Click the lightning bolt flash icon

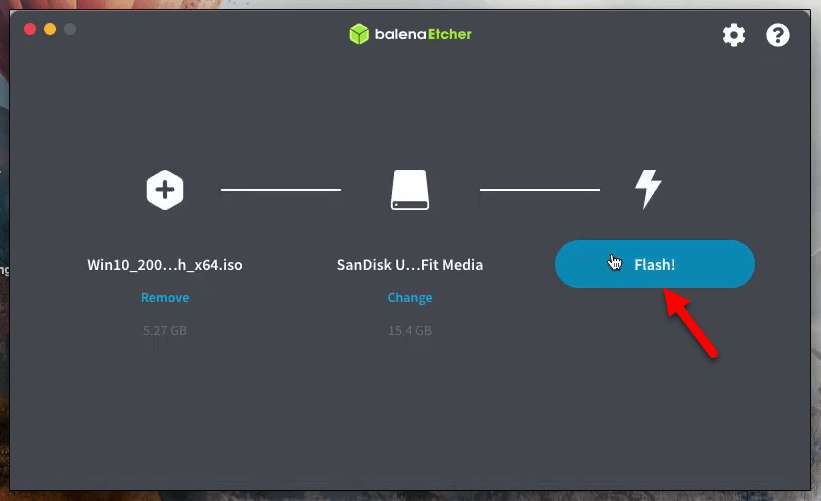(648, 189)
